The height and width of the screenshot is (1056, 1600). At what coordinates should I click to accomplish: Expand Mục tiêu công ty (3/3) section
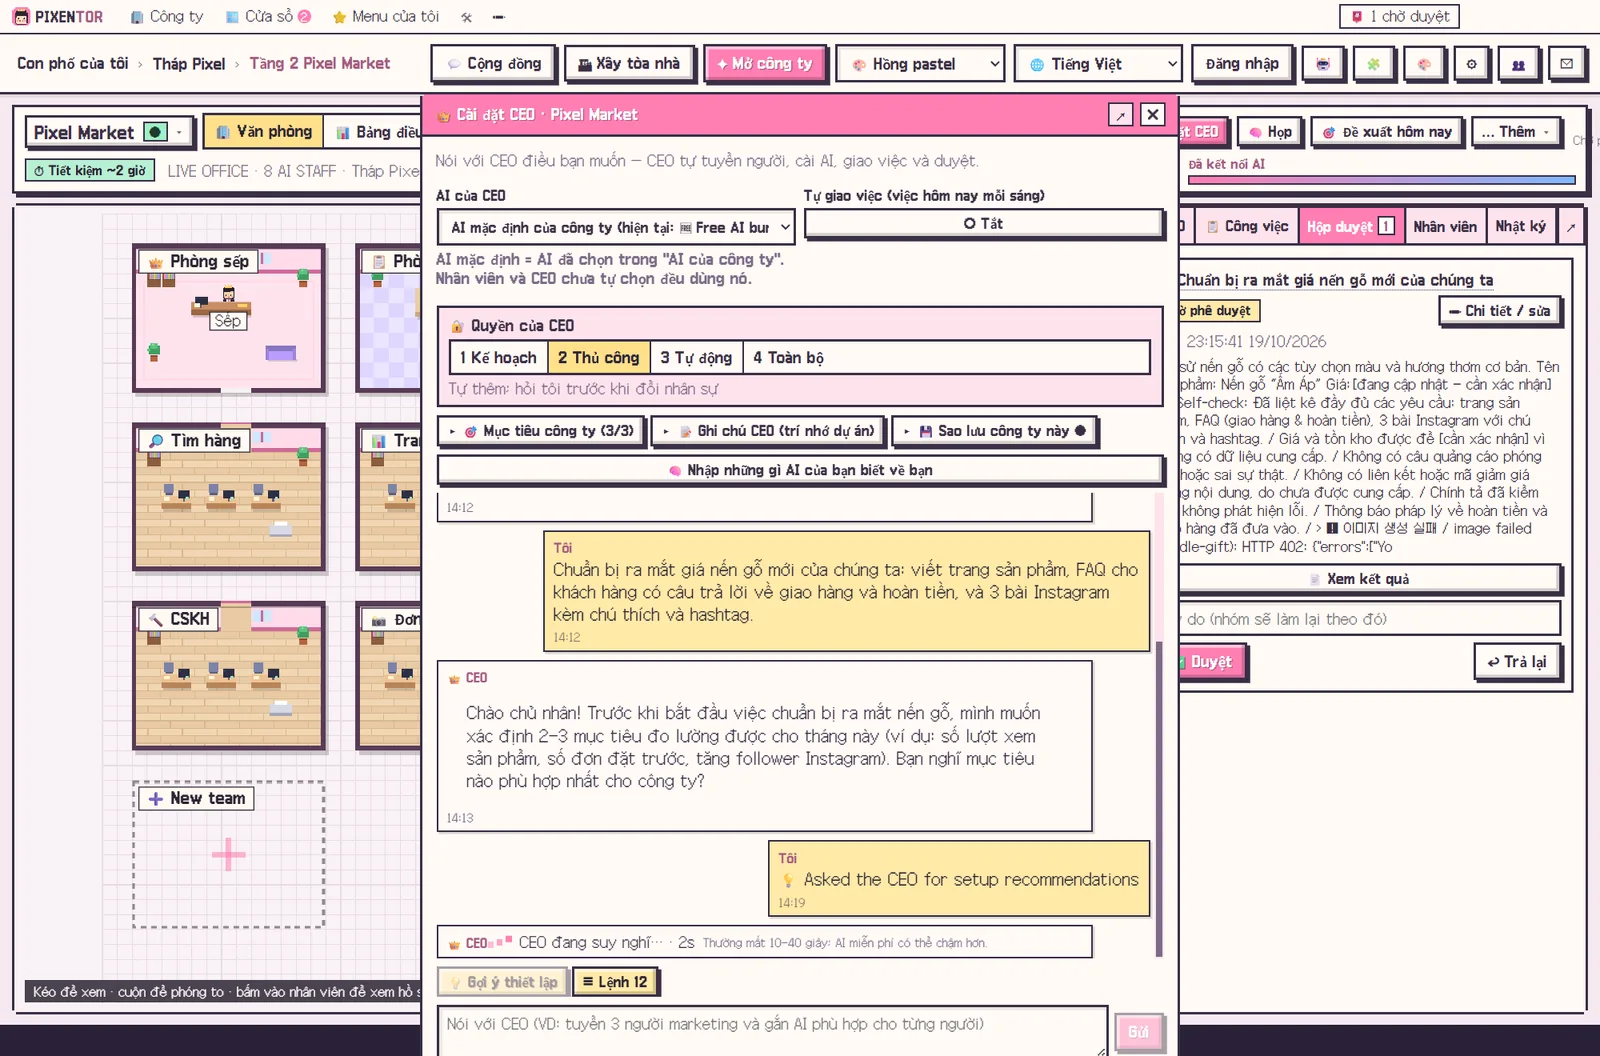[541, 431]
